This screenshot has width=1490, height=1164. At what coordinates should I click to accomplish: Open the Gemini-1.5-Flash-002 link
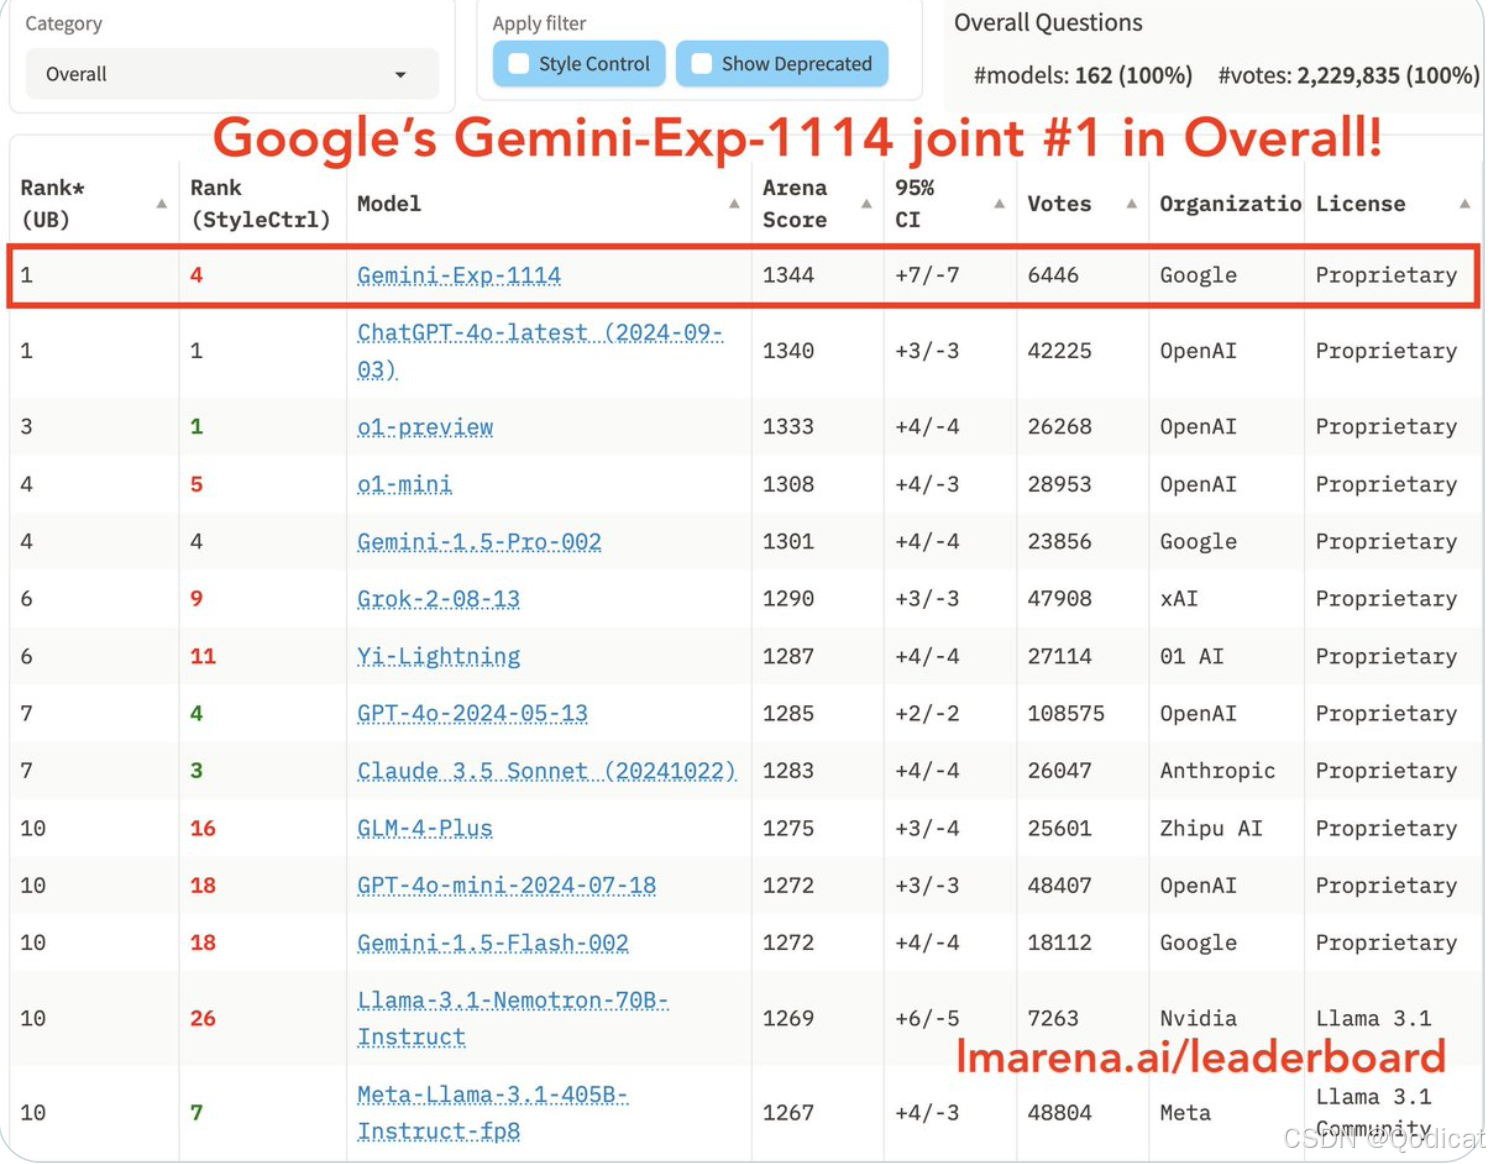pyautogui.click(x=493, y=943)
